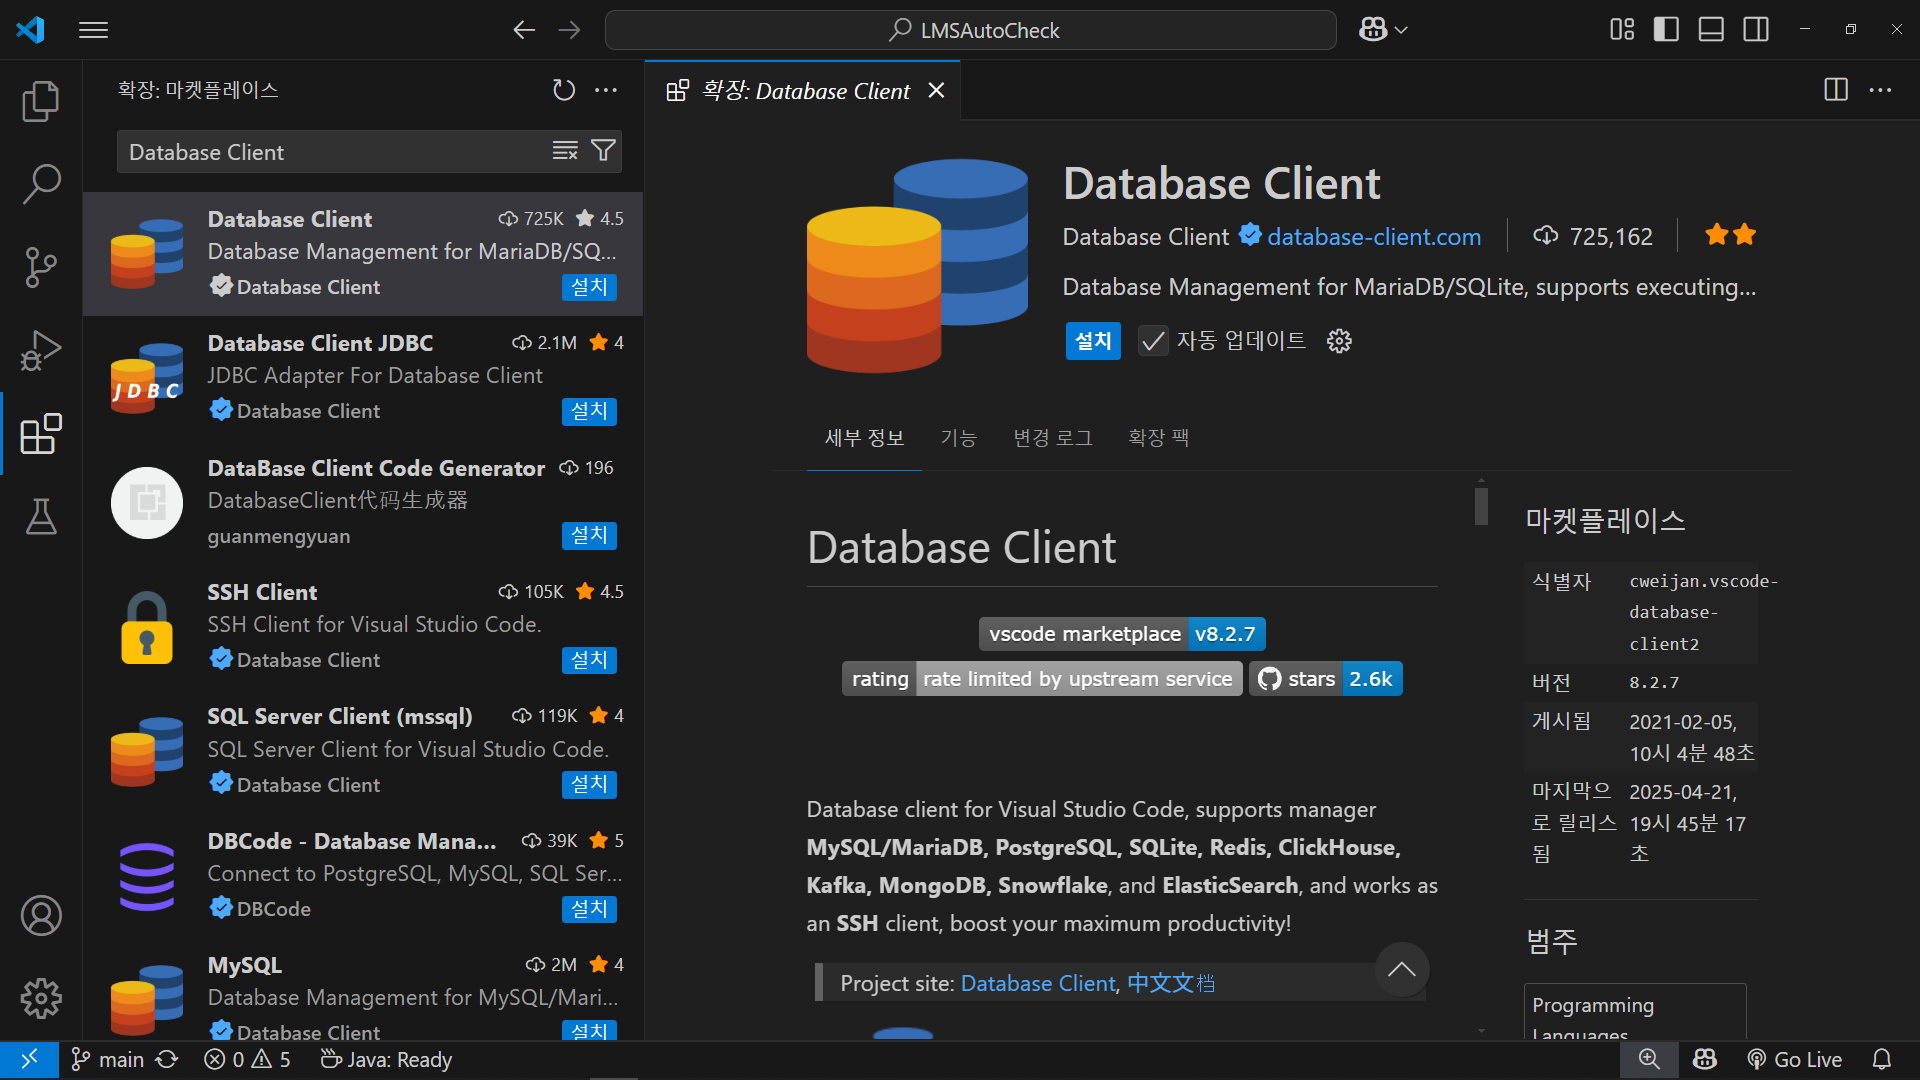Open marketplace views more actions menu

[x=606, y=90]
